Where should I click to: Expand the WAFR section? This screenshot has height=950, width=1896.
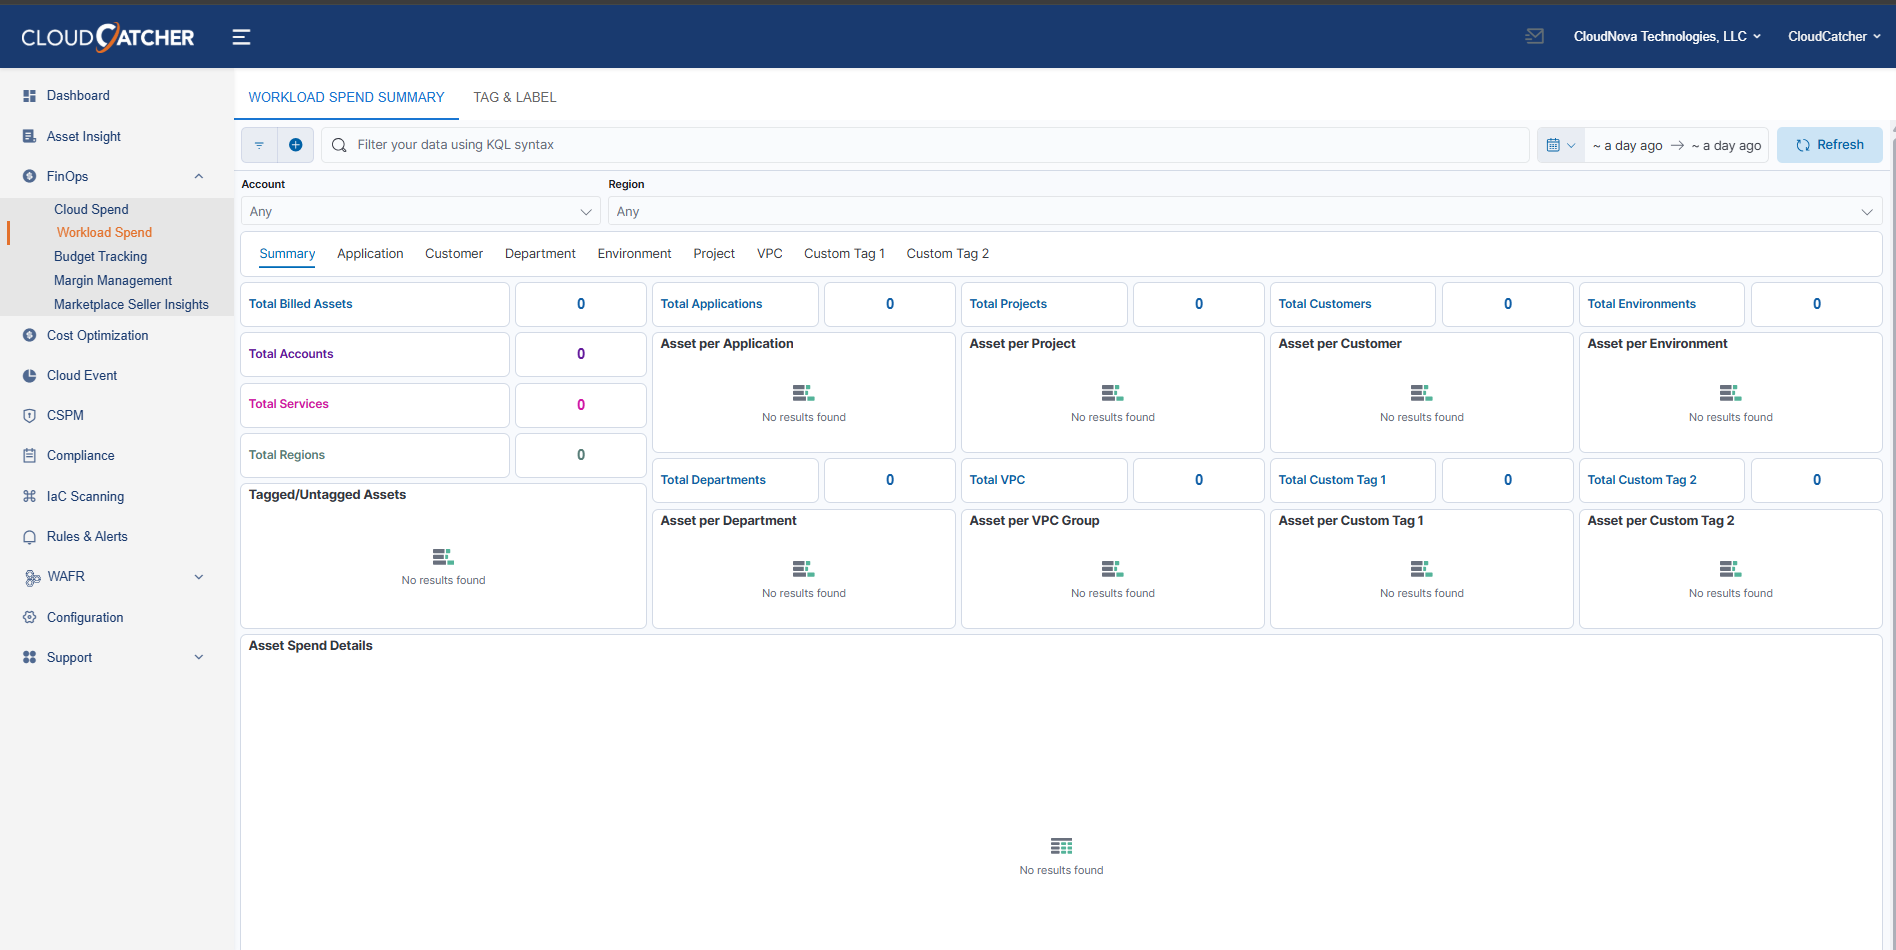pos(198,576)
